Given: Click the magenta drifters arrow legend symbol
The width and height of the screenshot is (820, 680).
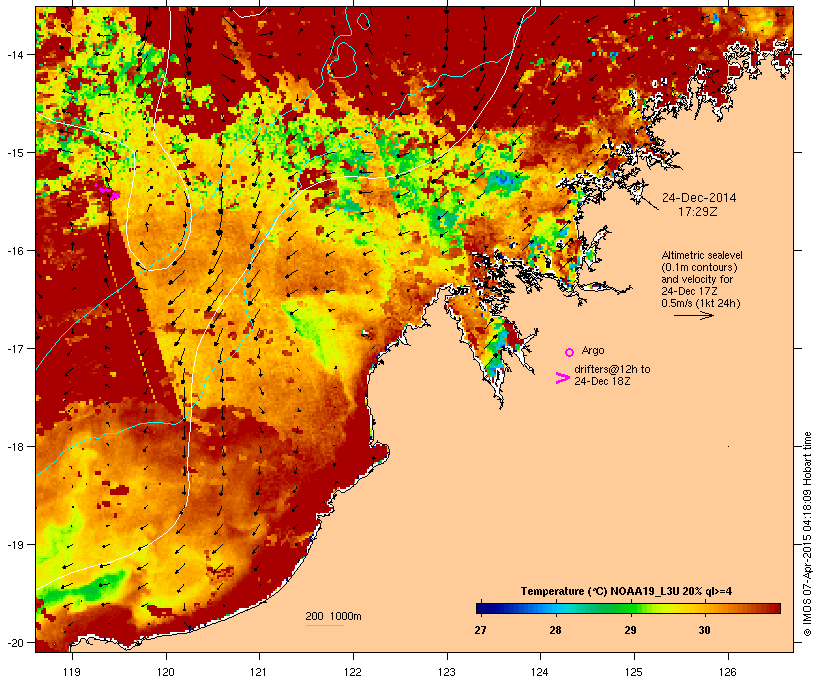Looking at the screenshot, I should (x=562, y=378).
